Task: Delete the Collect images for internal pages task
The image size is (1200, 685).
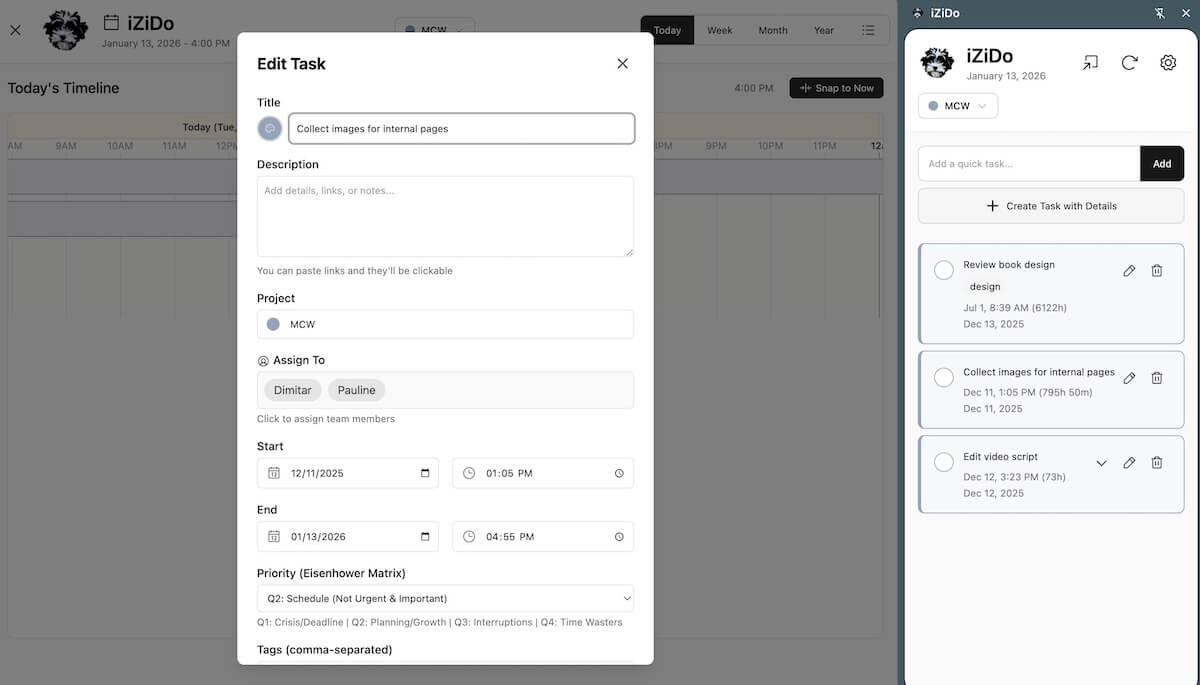Action: point(1157,378)
